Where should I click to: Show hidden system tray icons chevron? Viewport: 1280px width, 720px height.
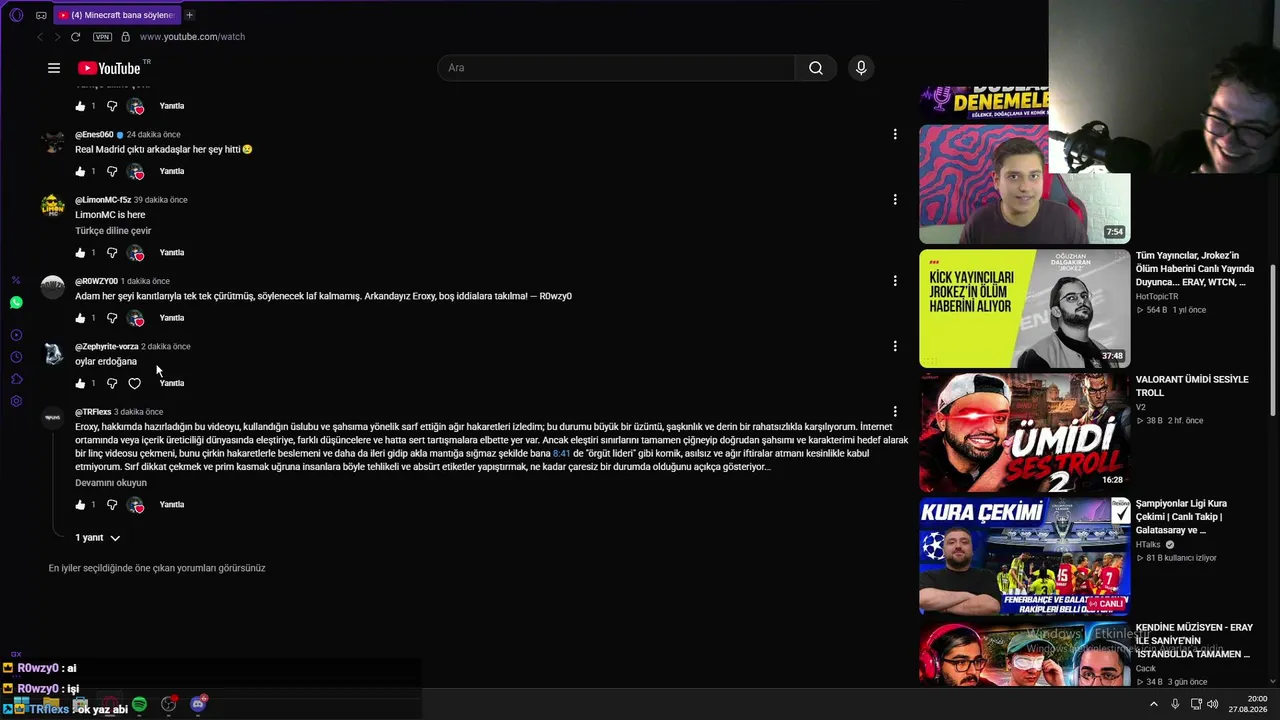tap(1154, 704)
